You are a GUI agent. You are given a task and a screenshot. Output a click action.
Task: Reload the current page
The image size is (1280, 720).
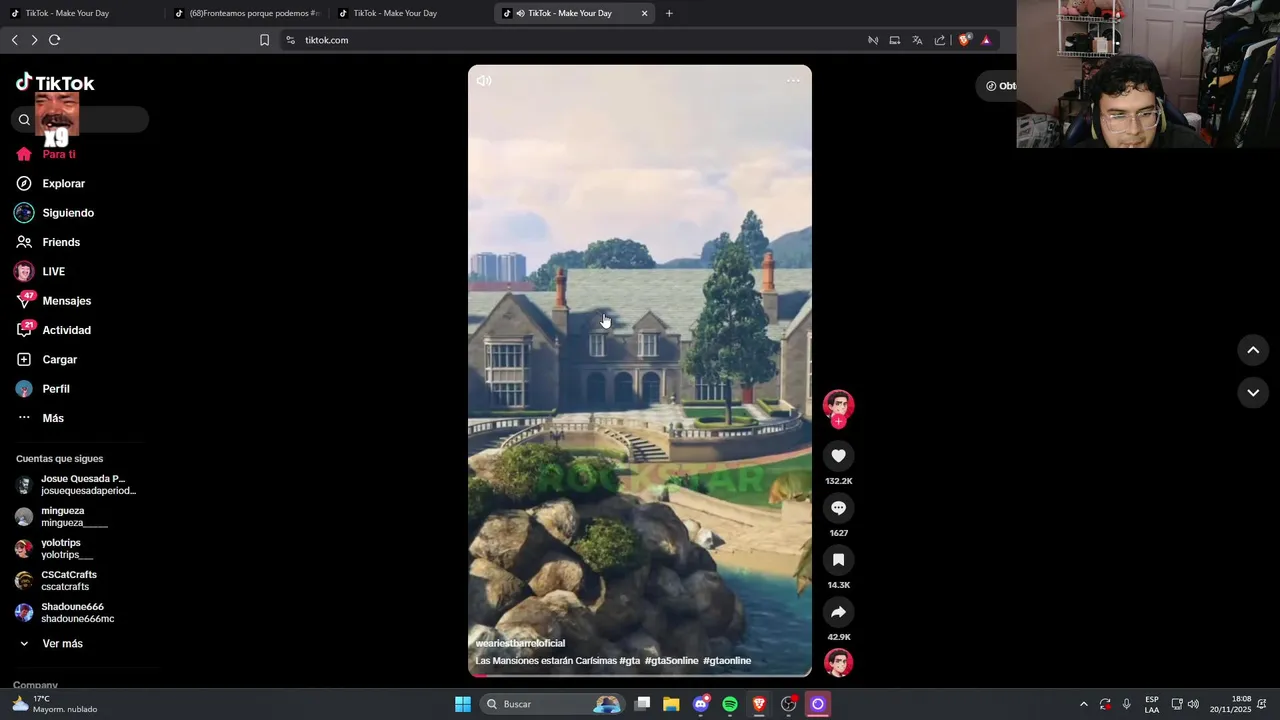[x=55, y=40]
